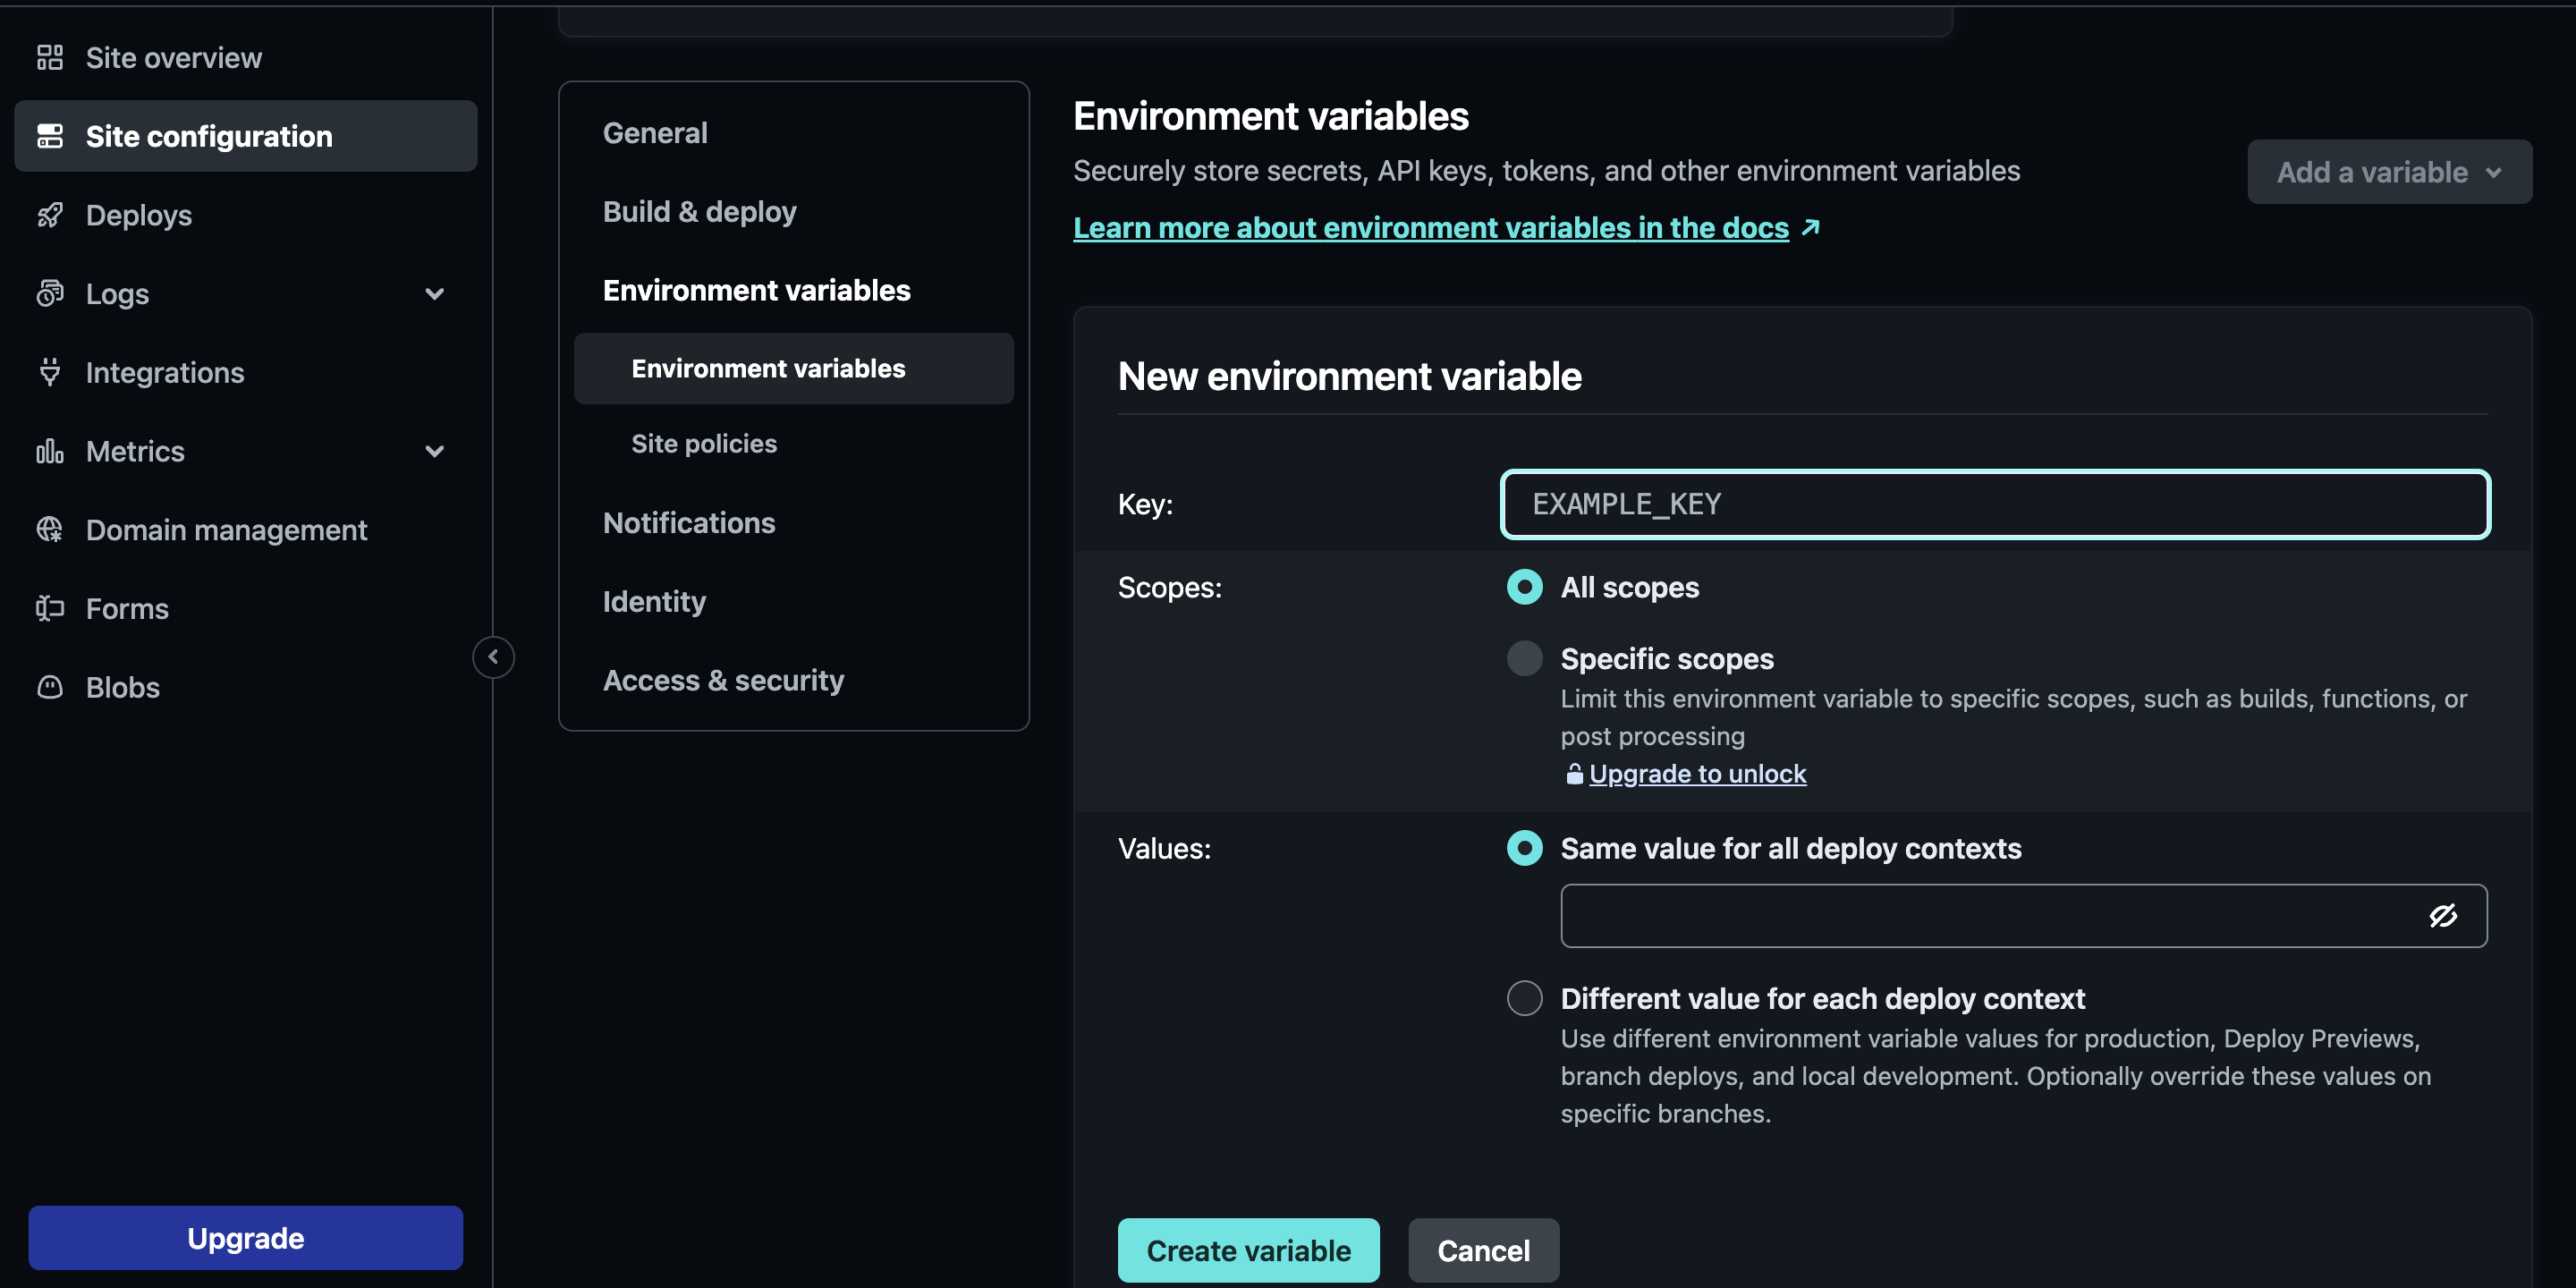
Task: Open Learn more about environment variables docs link
Action: coord(1431,228)
